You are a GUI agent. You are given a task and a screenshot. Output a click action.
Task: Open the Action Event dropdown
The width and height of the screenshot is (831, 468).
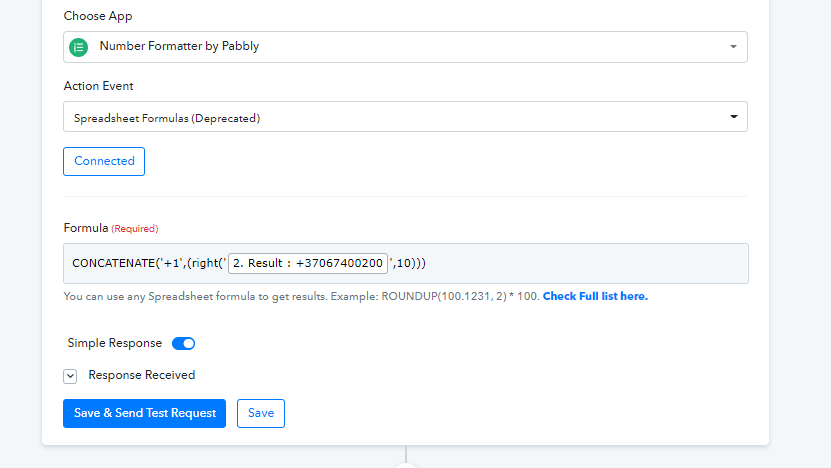pyautogui.click(x=405, y=117)
